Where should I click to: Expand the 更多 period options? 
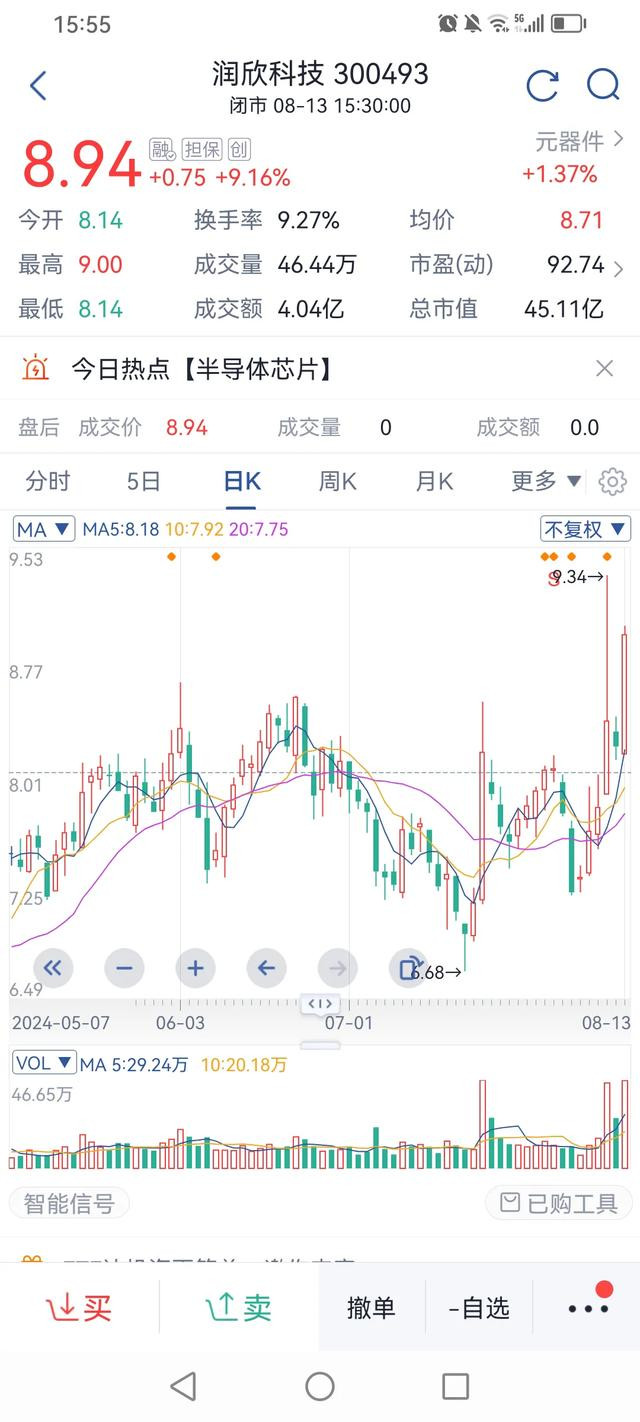coord(546,482)
